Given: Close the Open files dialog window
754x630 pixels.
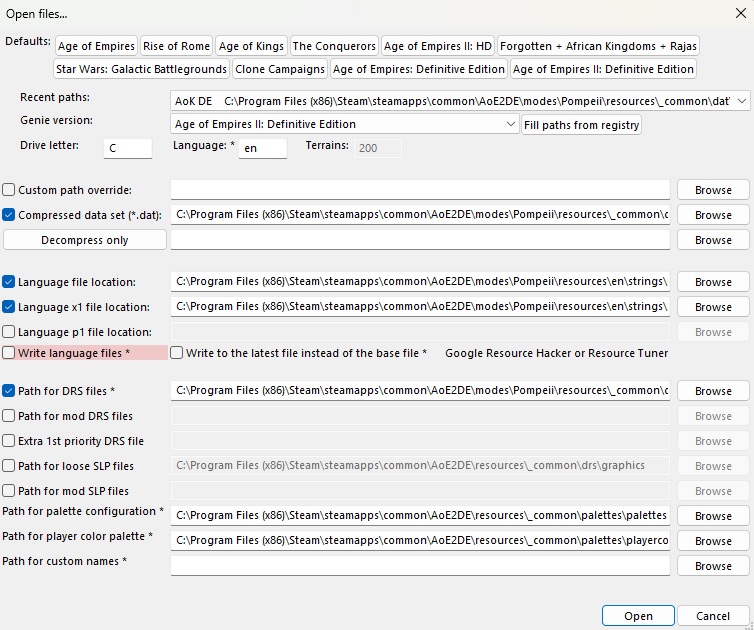Looking at the screenshot, I should coord(741,13).
